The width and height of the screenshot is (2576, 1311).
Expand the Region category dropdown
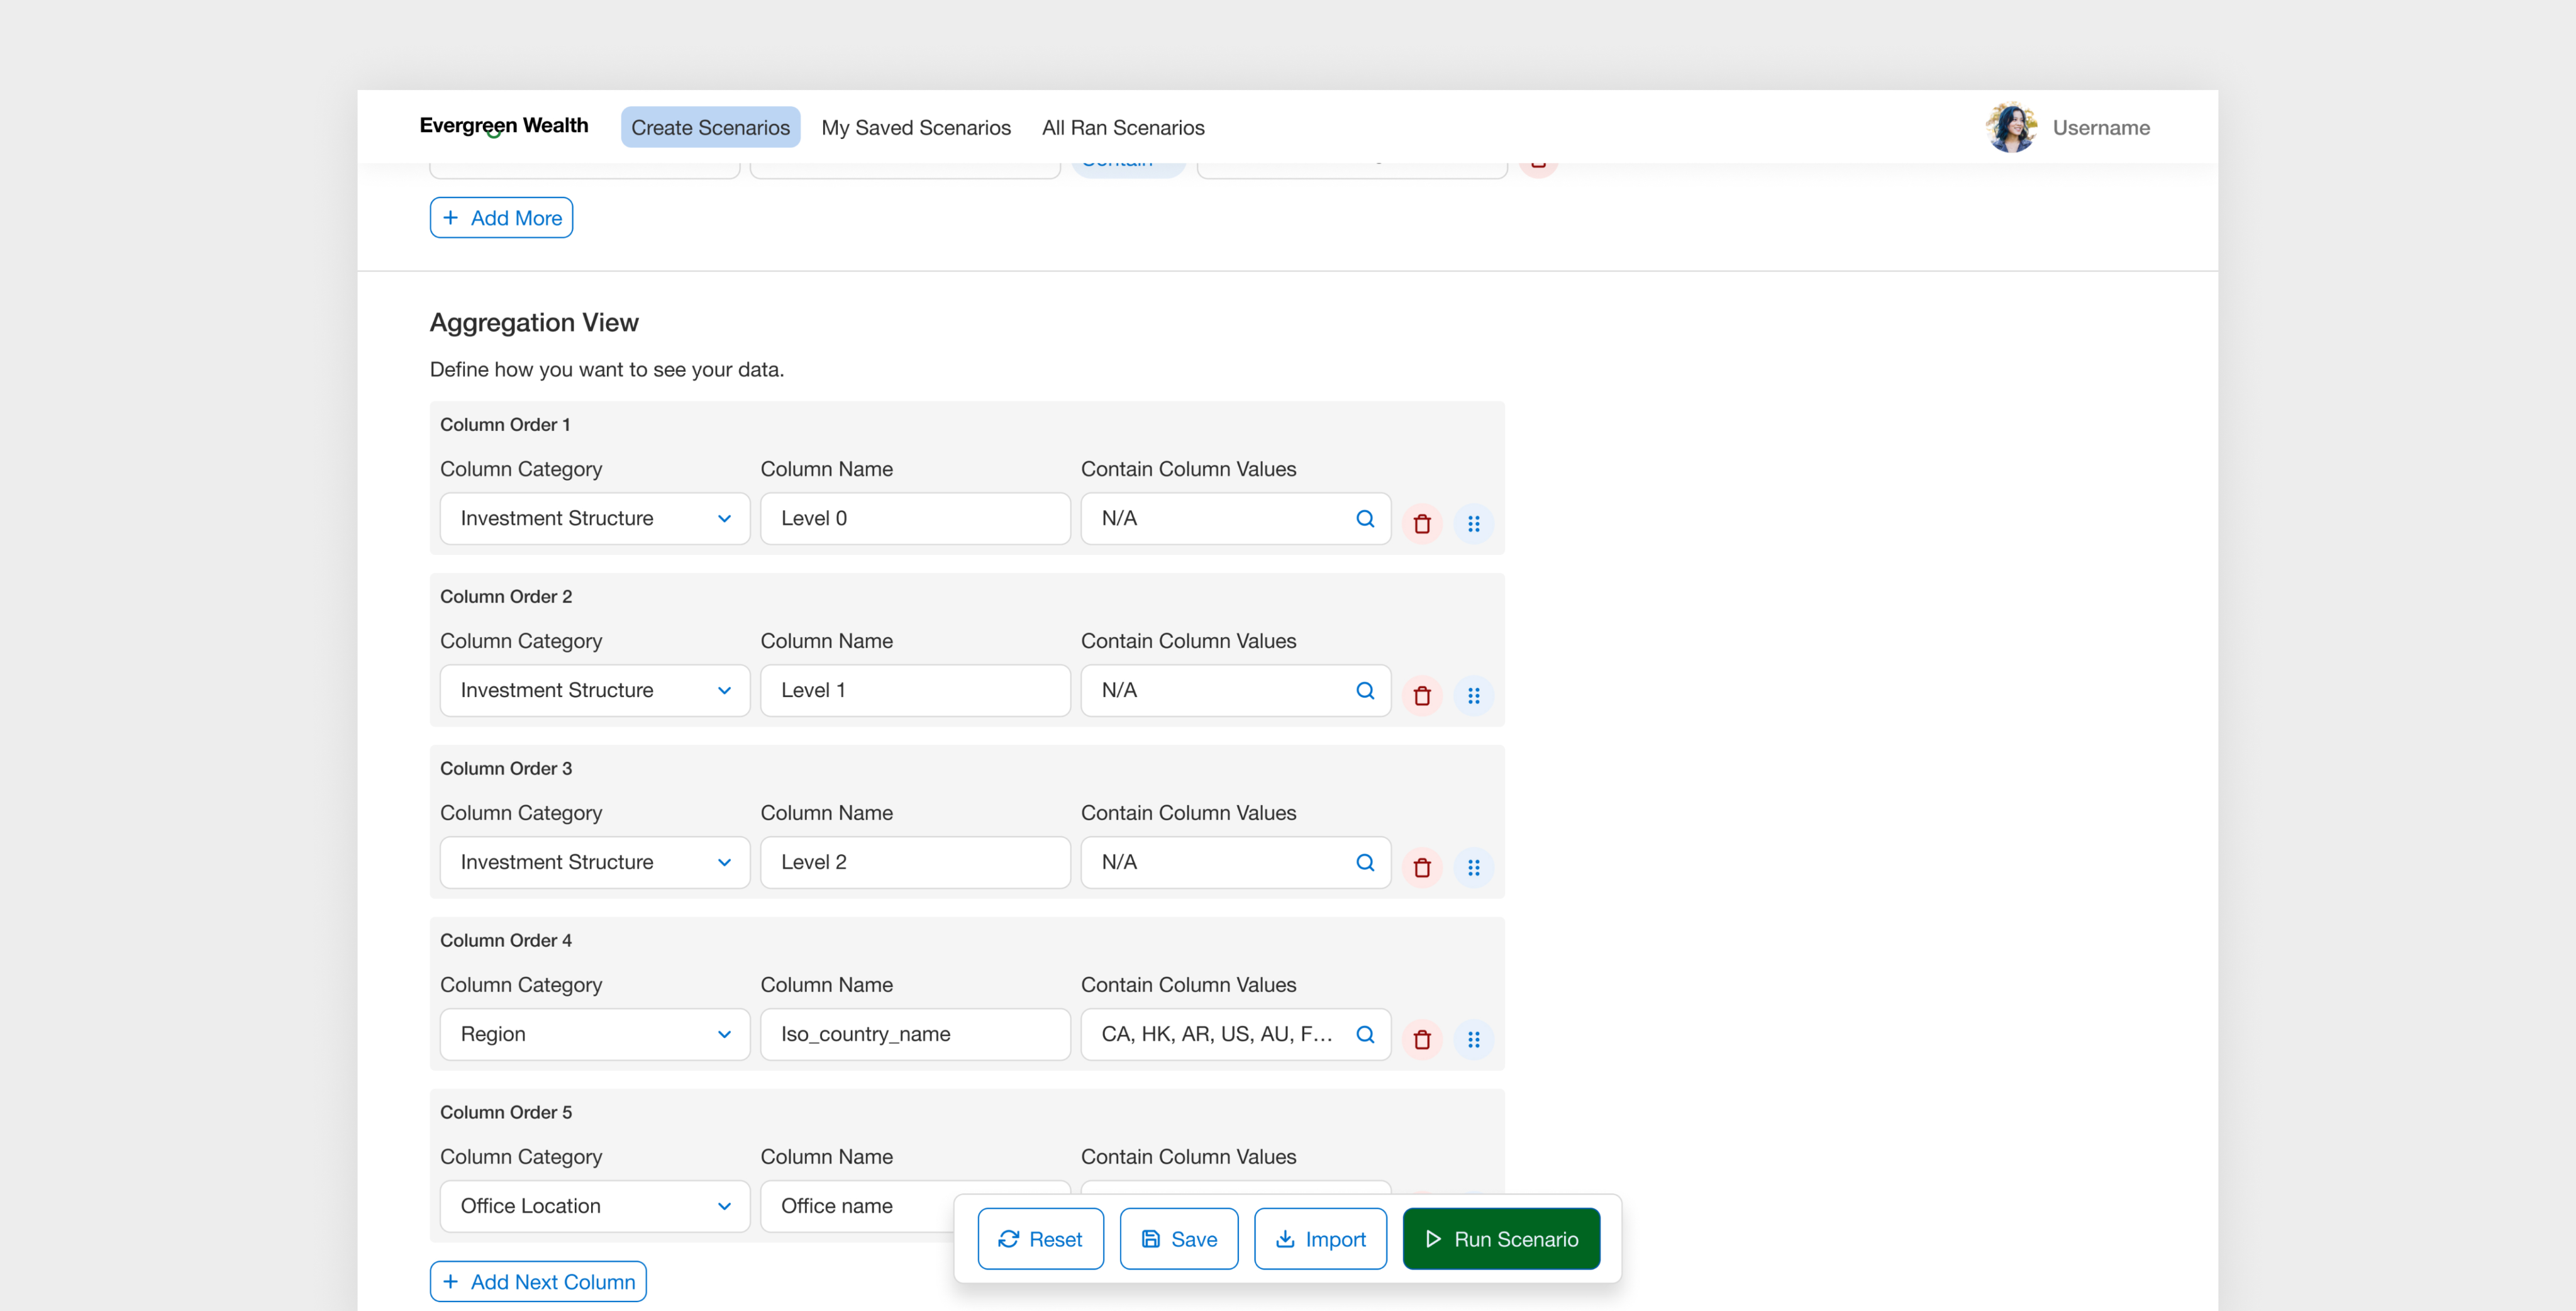tap(595, 1034)
